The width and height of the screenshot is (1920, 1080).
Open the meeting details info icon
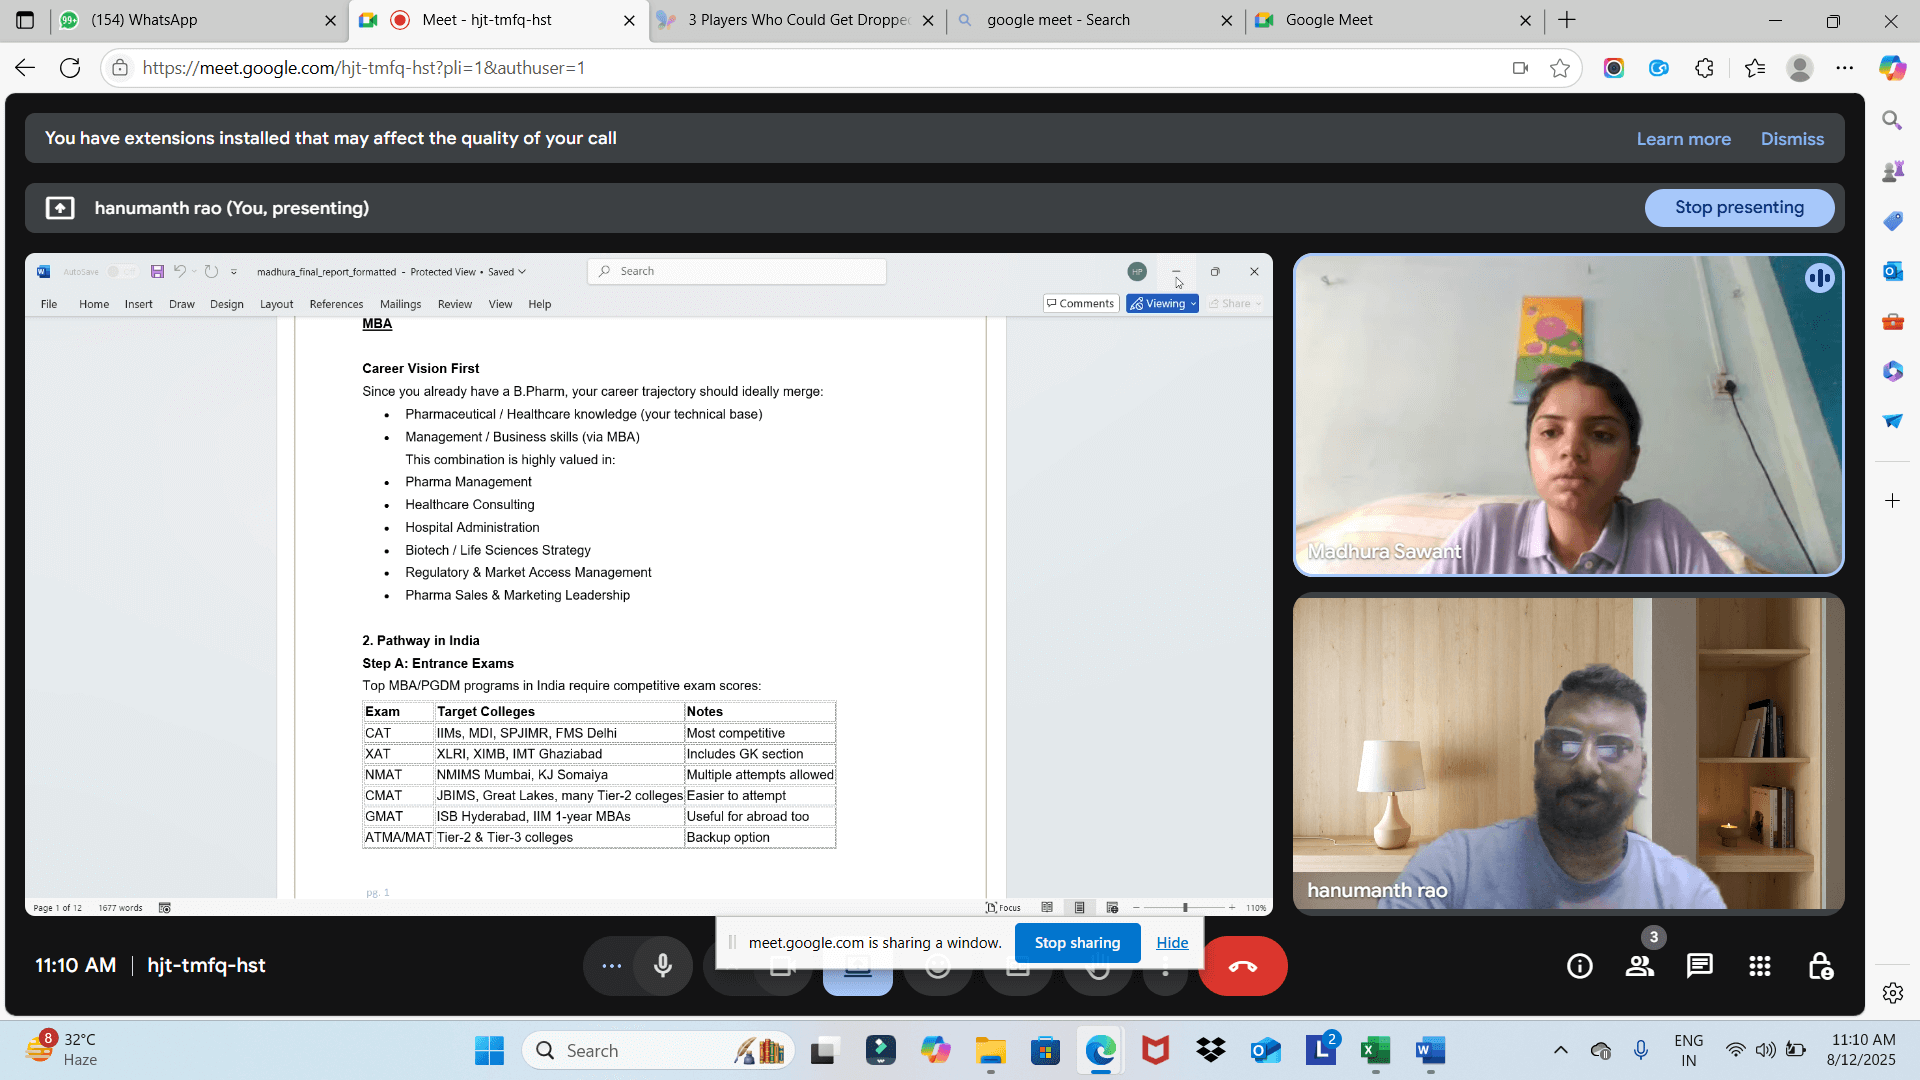[x=1579, y=966]
